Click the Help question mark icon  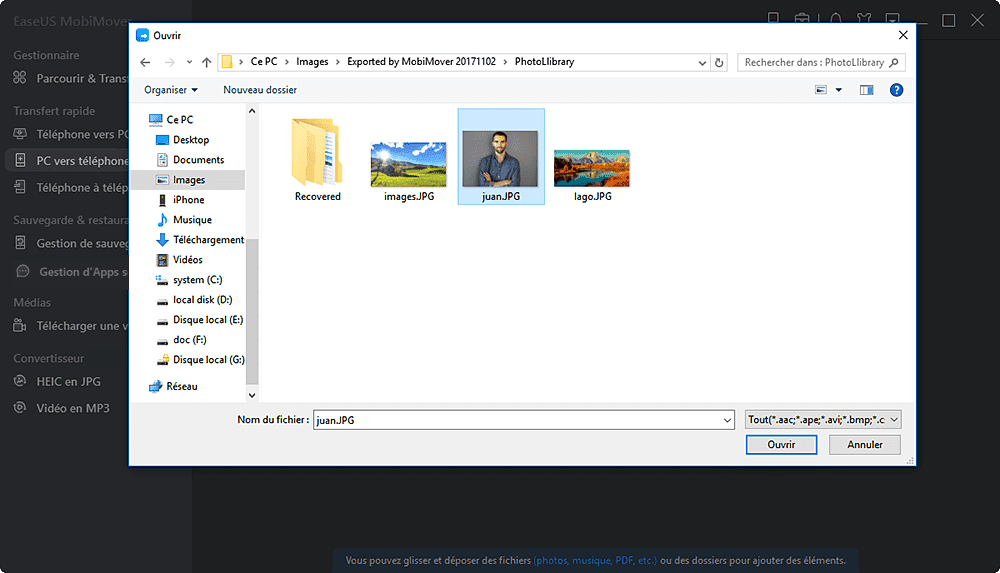(x=896, y=90)
